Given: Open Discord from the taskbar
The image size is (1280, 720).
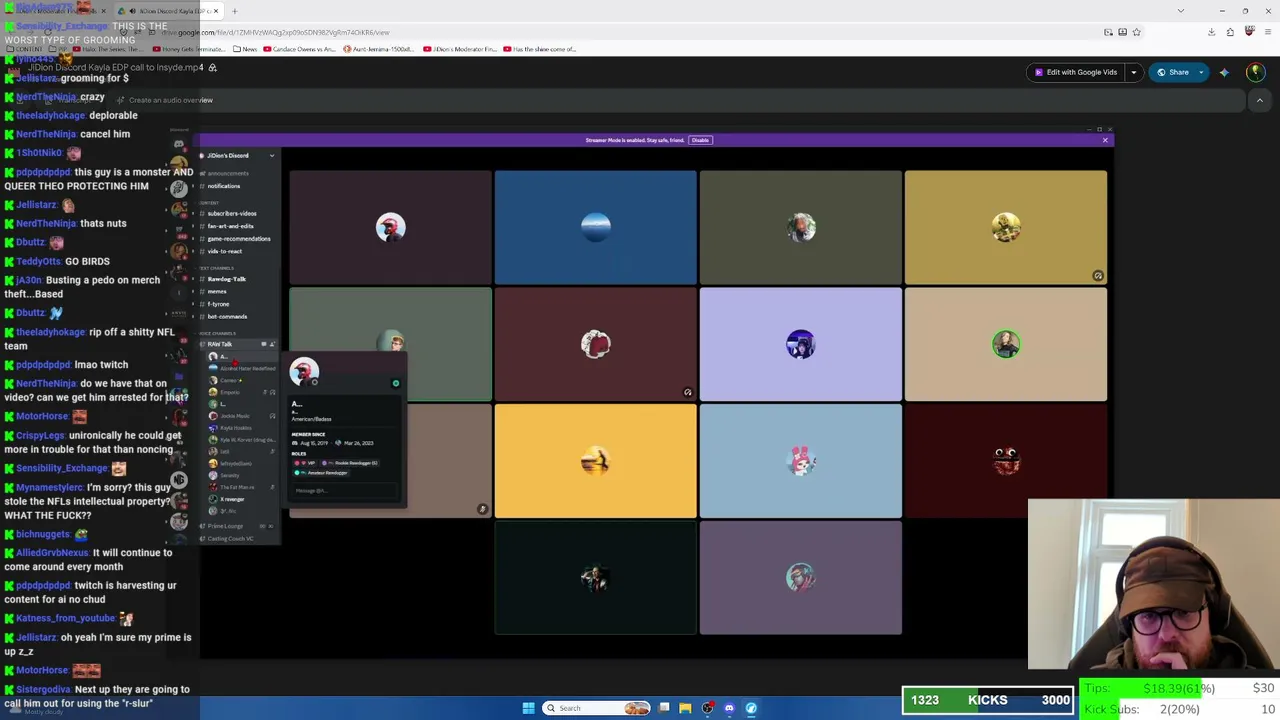Looking at the screenshot, I should point(729,708).
